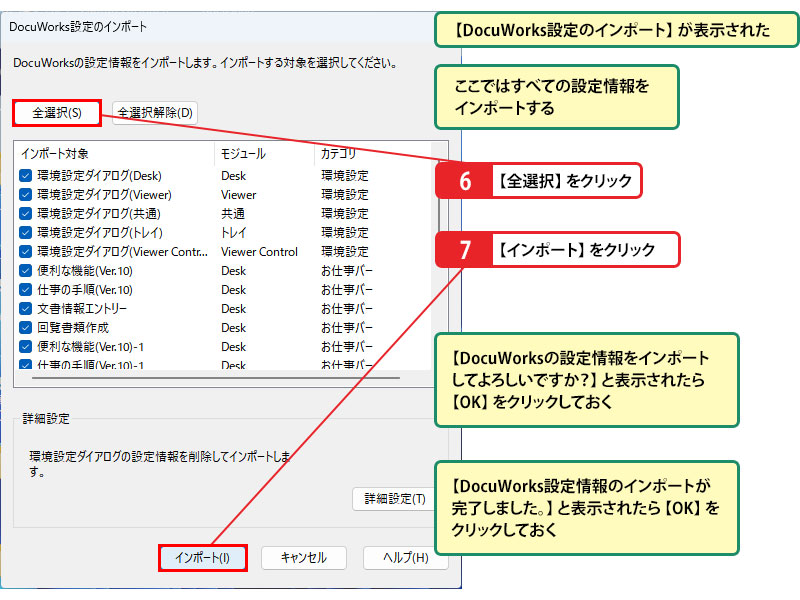Screen dimensions: 800x600
Task: Click お仕事バー category of 回覧書類作成 row
Action: (x=347, y=328)
